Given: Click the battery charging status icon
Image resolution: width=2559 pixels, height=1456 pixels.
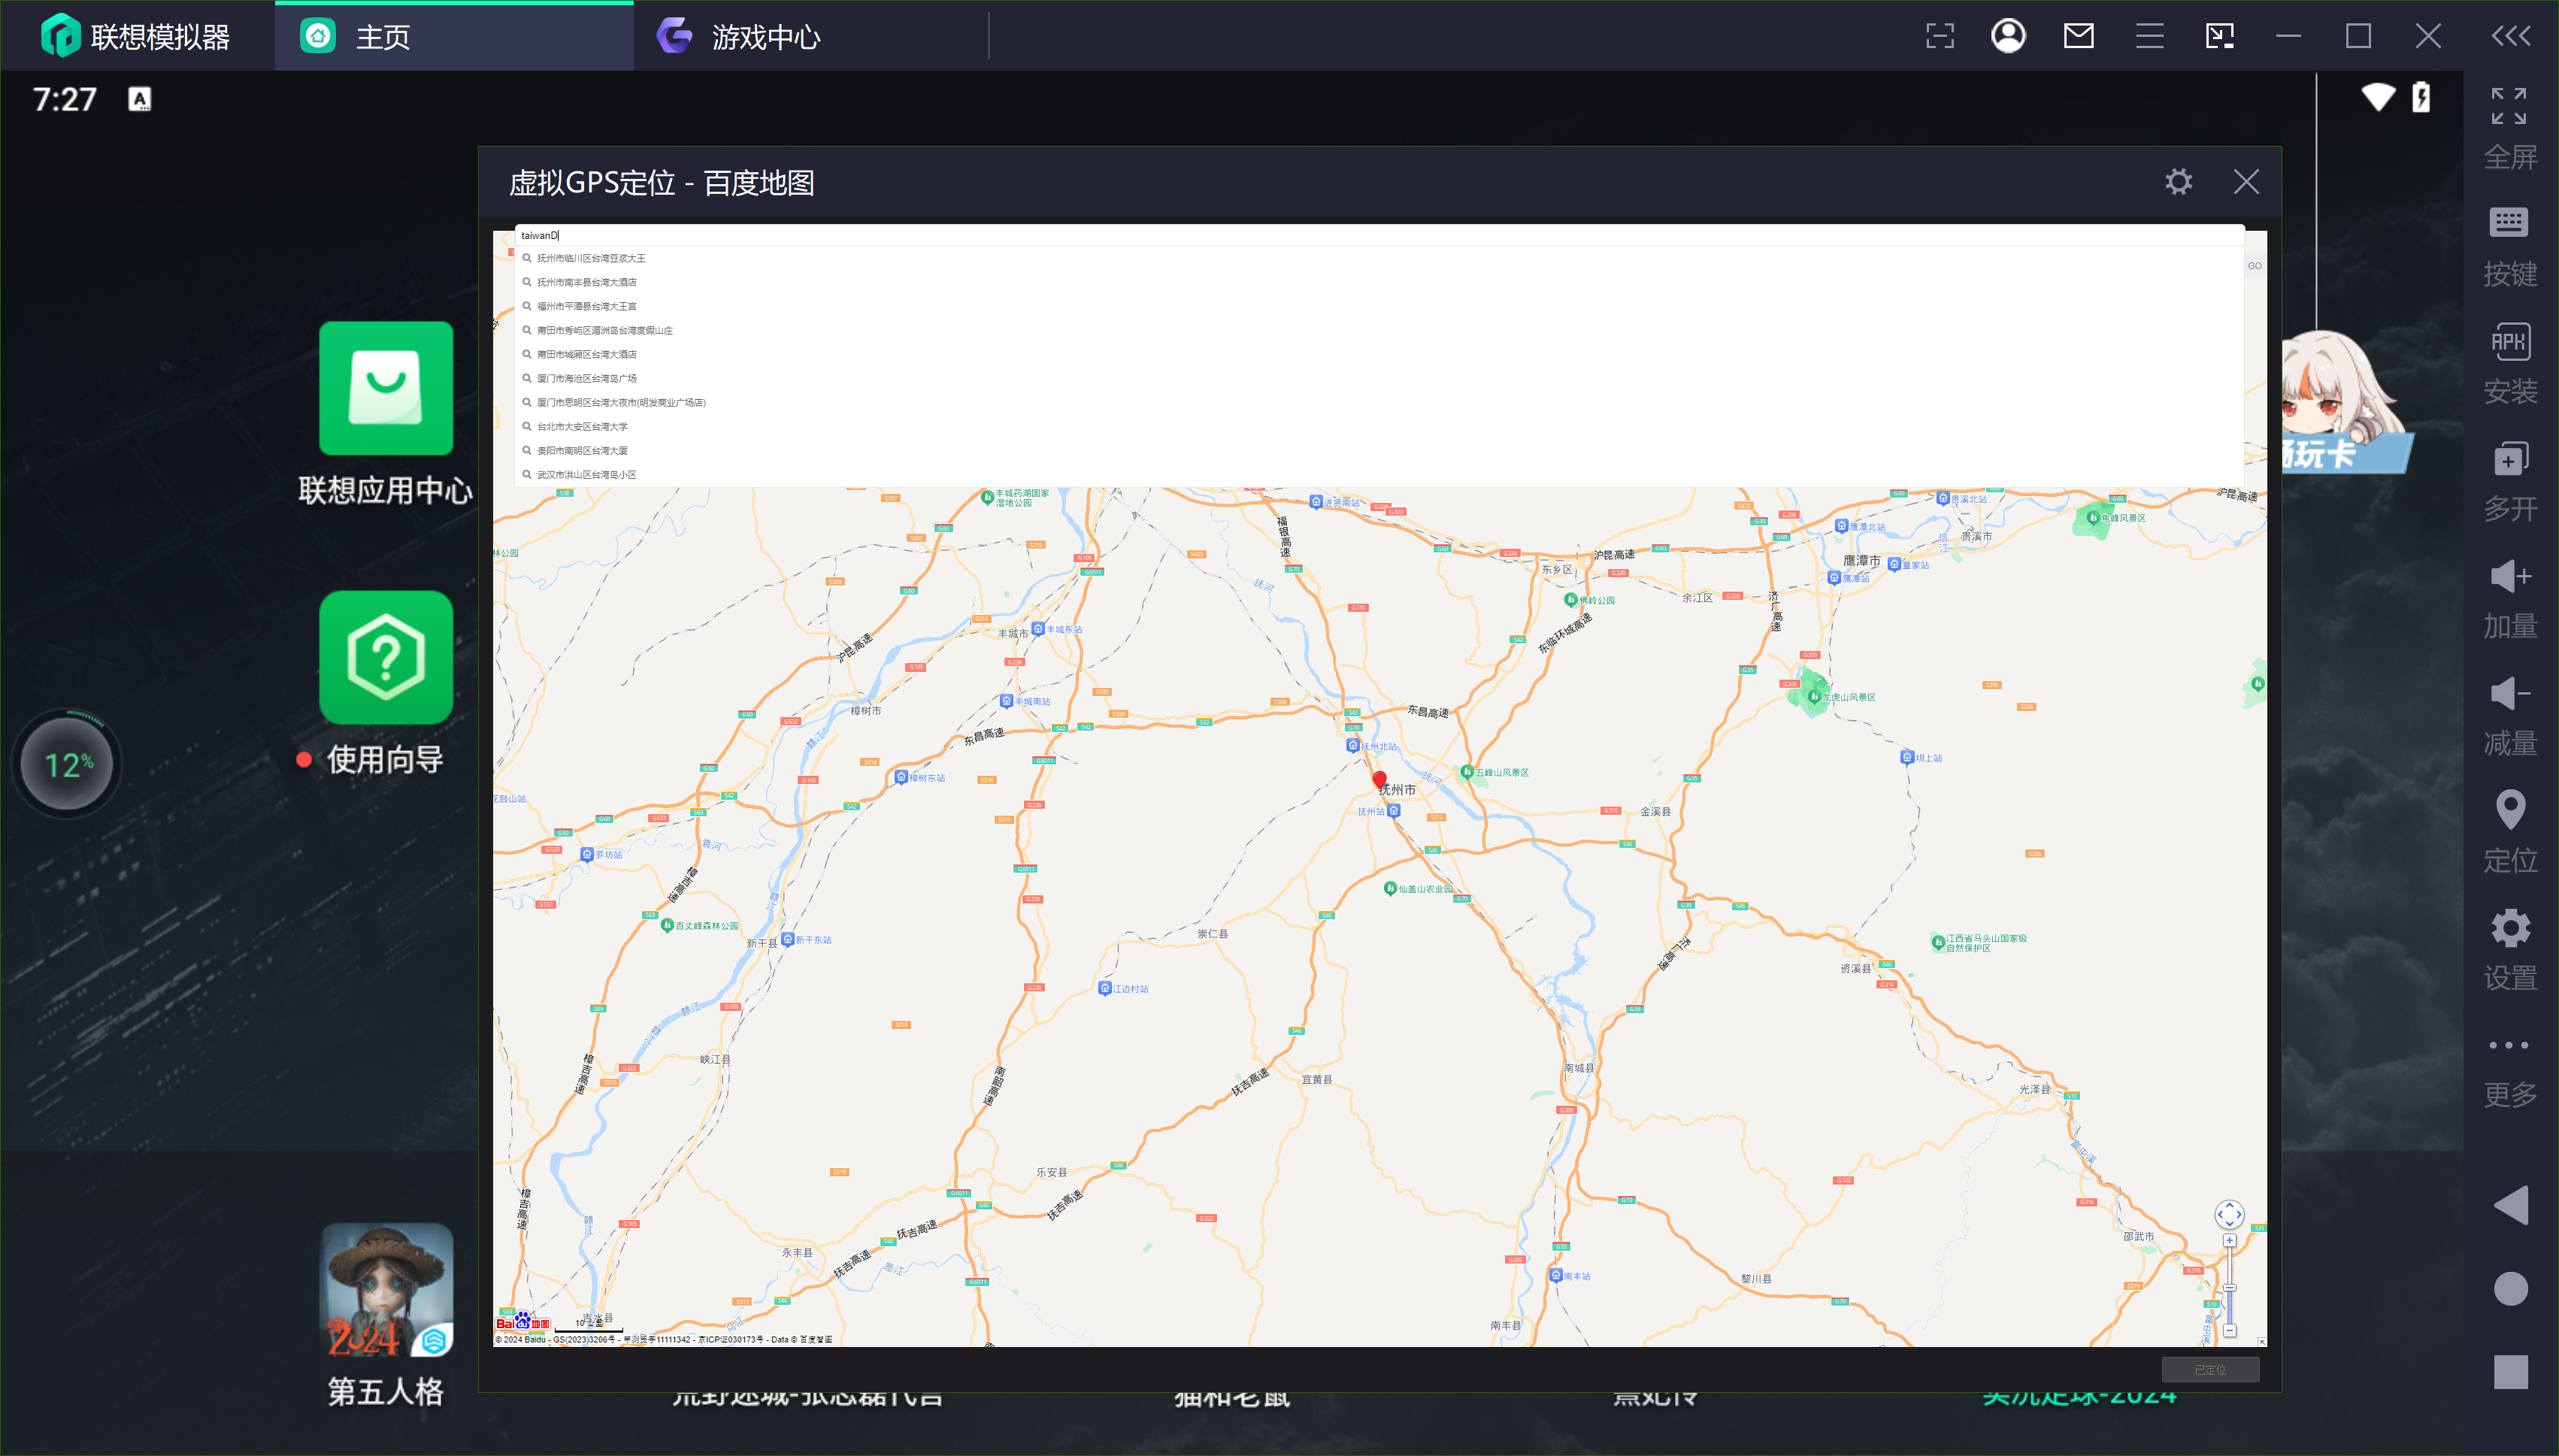Looking at the screenshot, I should [2421, 97].
